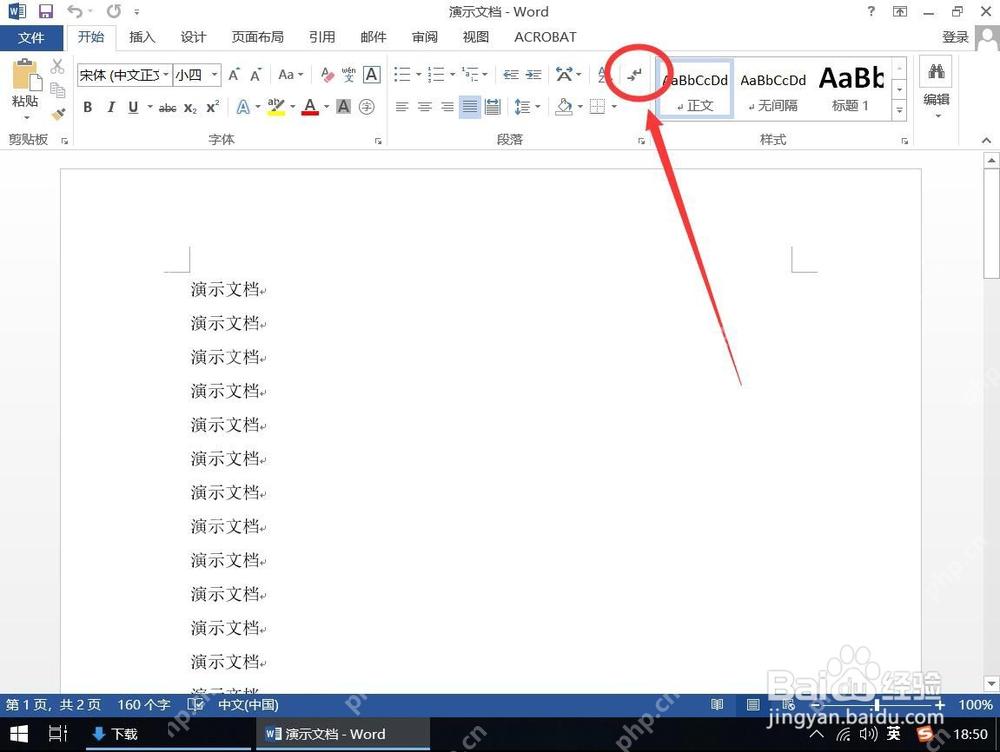Switch to Web Layout view icon

(x=789, y=705)
